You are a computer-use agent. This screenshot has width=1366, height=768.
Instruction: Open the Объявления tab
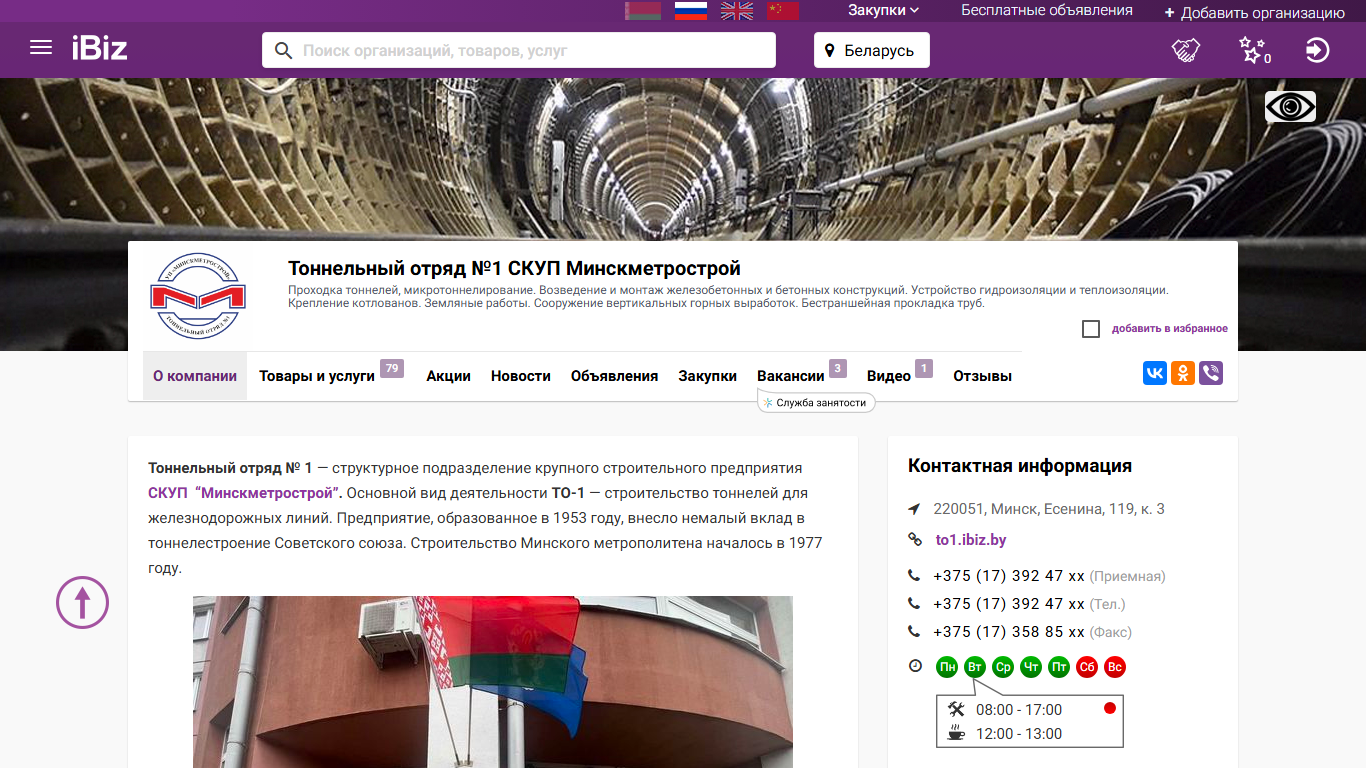pos(614,376)
